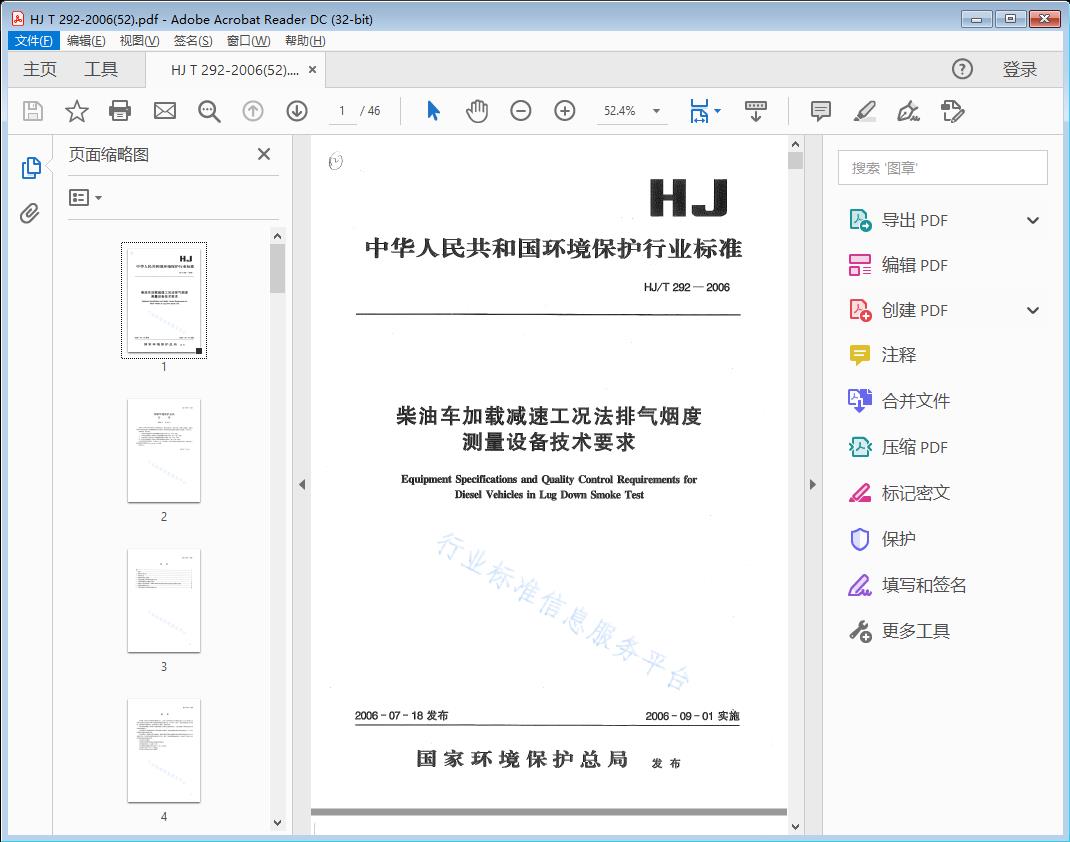Viewport: 1070px width, 842px height.
Task: Open the find text magnifier tool
Action: (x=209, y=111)
